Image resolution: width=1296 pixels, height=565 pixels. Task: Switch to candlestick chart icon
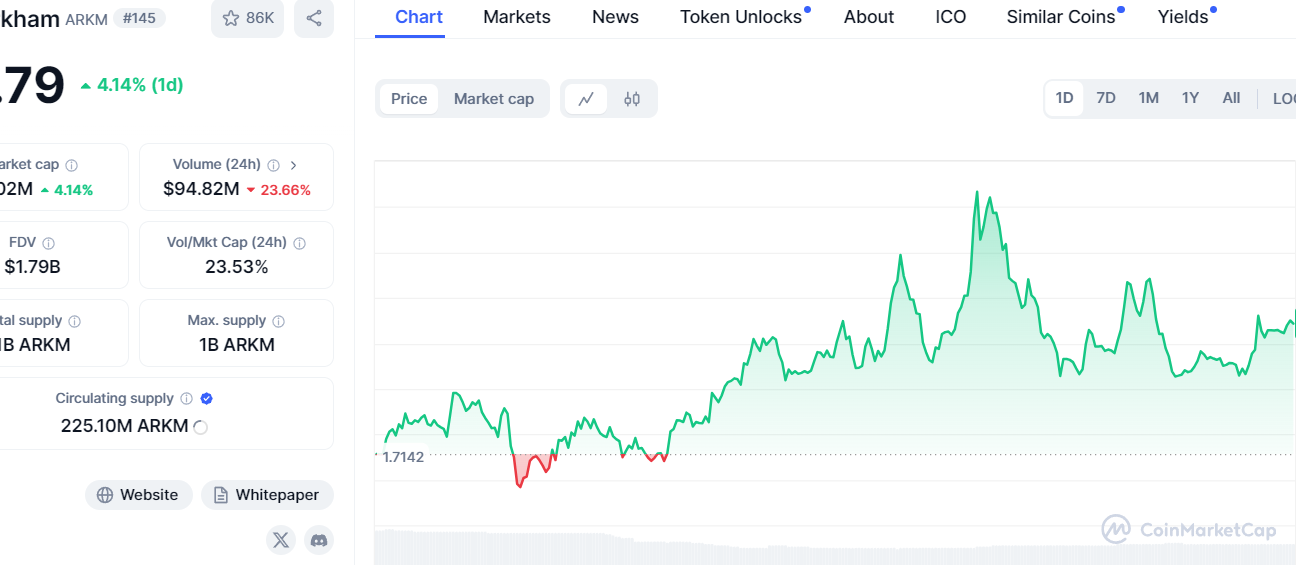tap(632, 99)
